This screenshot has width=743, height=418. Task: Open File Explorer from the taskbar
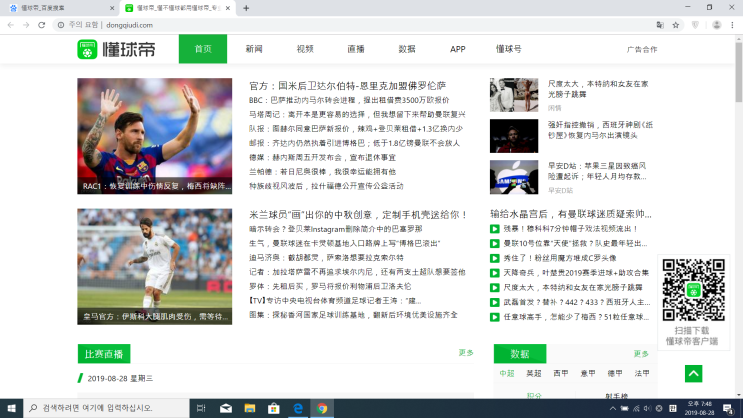click(250, 408)
